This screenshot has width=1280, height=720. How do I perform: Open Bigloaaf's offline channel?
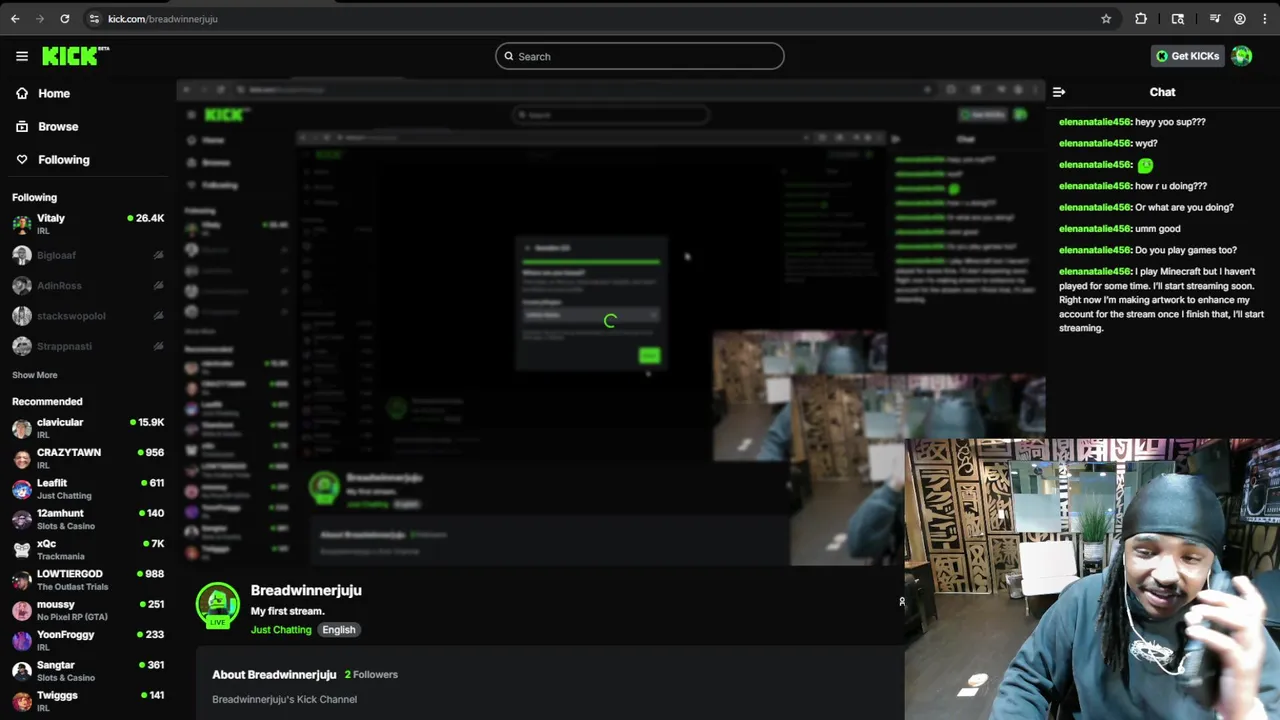click(x=88, y=255)
